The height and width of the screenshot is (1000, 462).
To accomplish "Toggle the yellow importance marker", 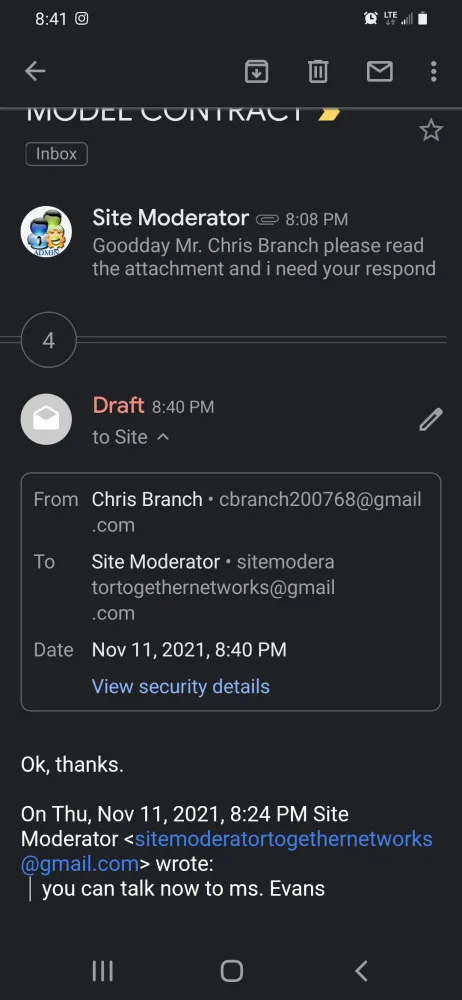I will coord(329,116).
